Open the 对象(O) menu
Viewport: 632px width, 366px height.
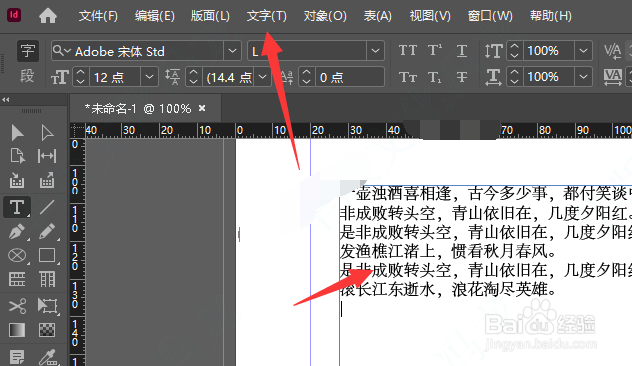325,16
